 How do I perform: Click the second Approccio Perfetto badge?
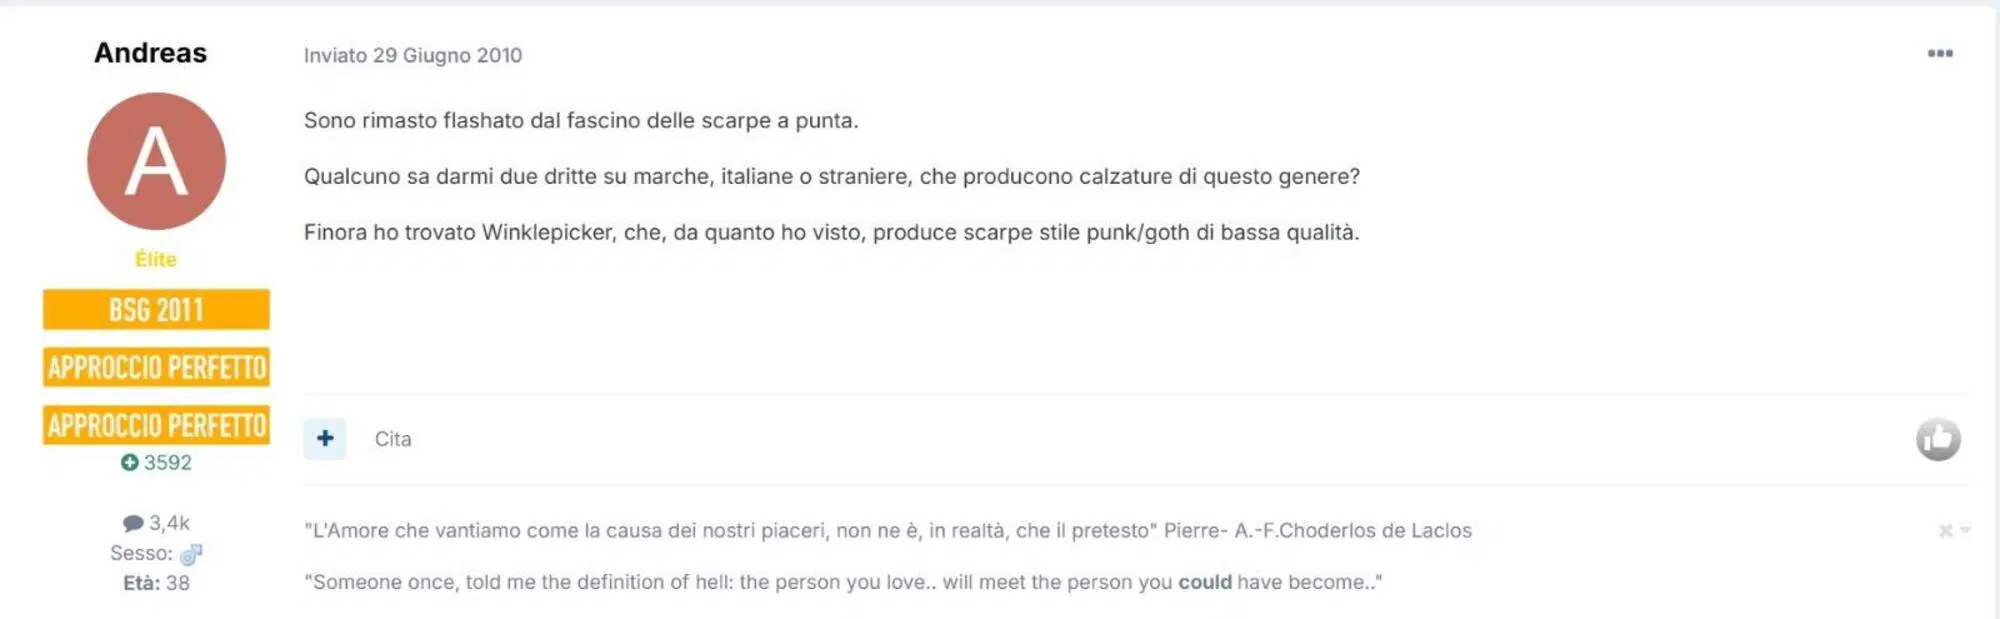click(x=156, y=425)
